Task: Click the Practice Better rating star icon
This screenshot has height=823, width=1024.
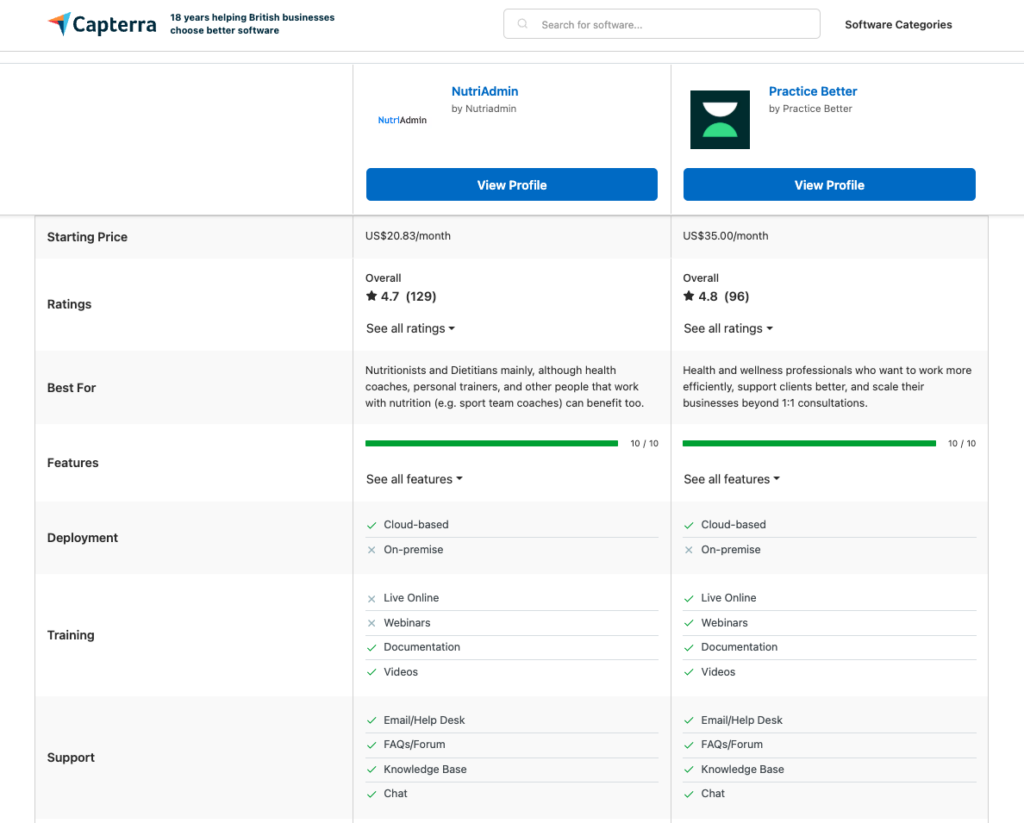Action: pyautogui.click(x=689, y=296)
